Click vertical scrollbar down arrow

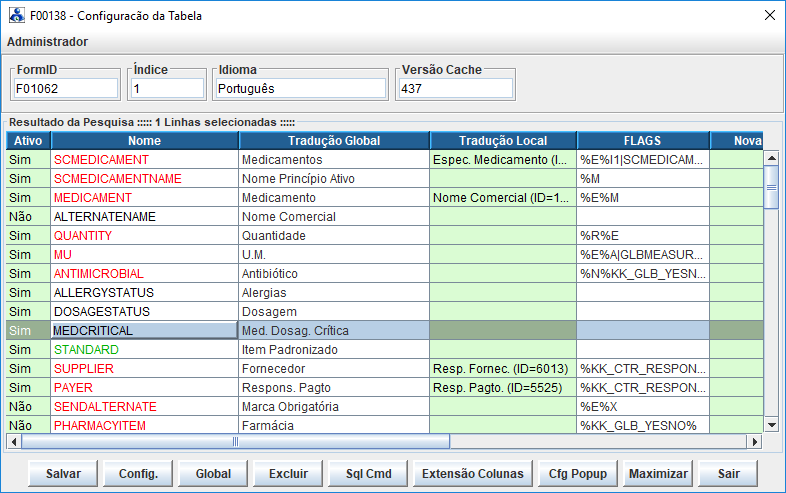[x=771, y=425]
